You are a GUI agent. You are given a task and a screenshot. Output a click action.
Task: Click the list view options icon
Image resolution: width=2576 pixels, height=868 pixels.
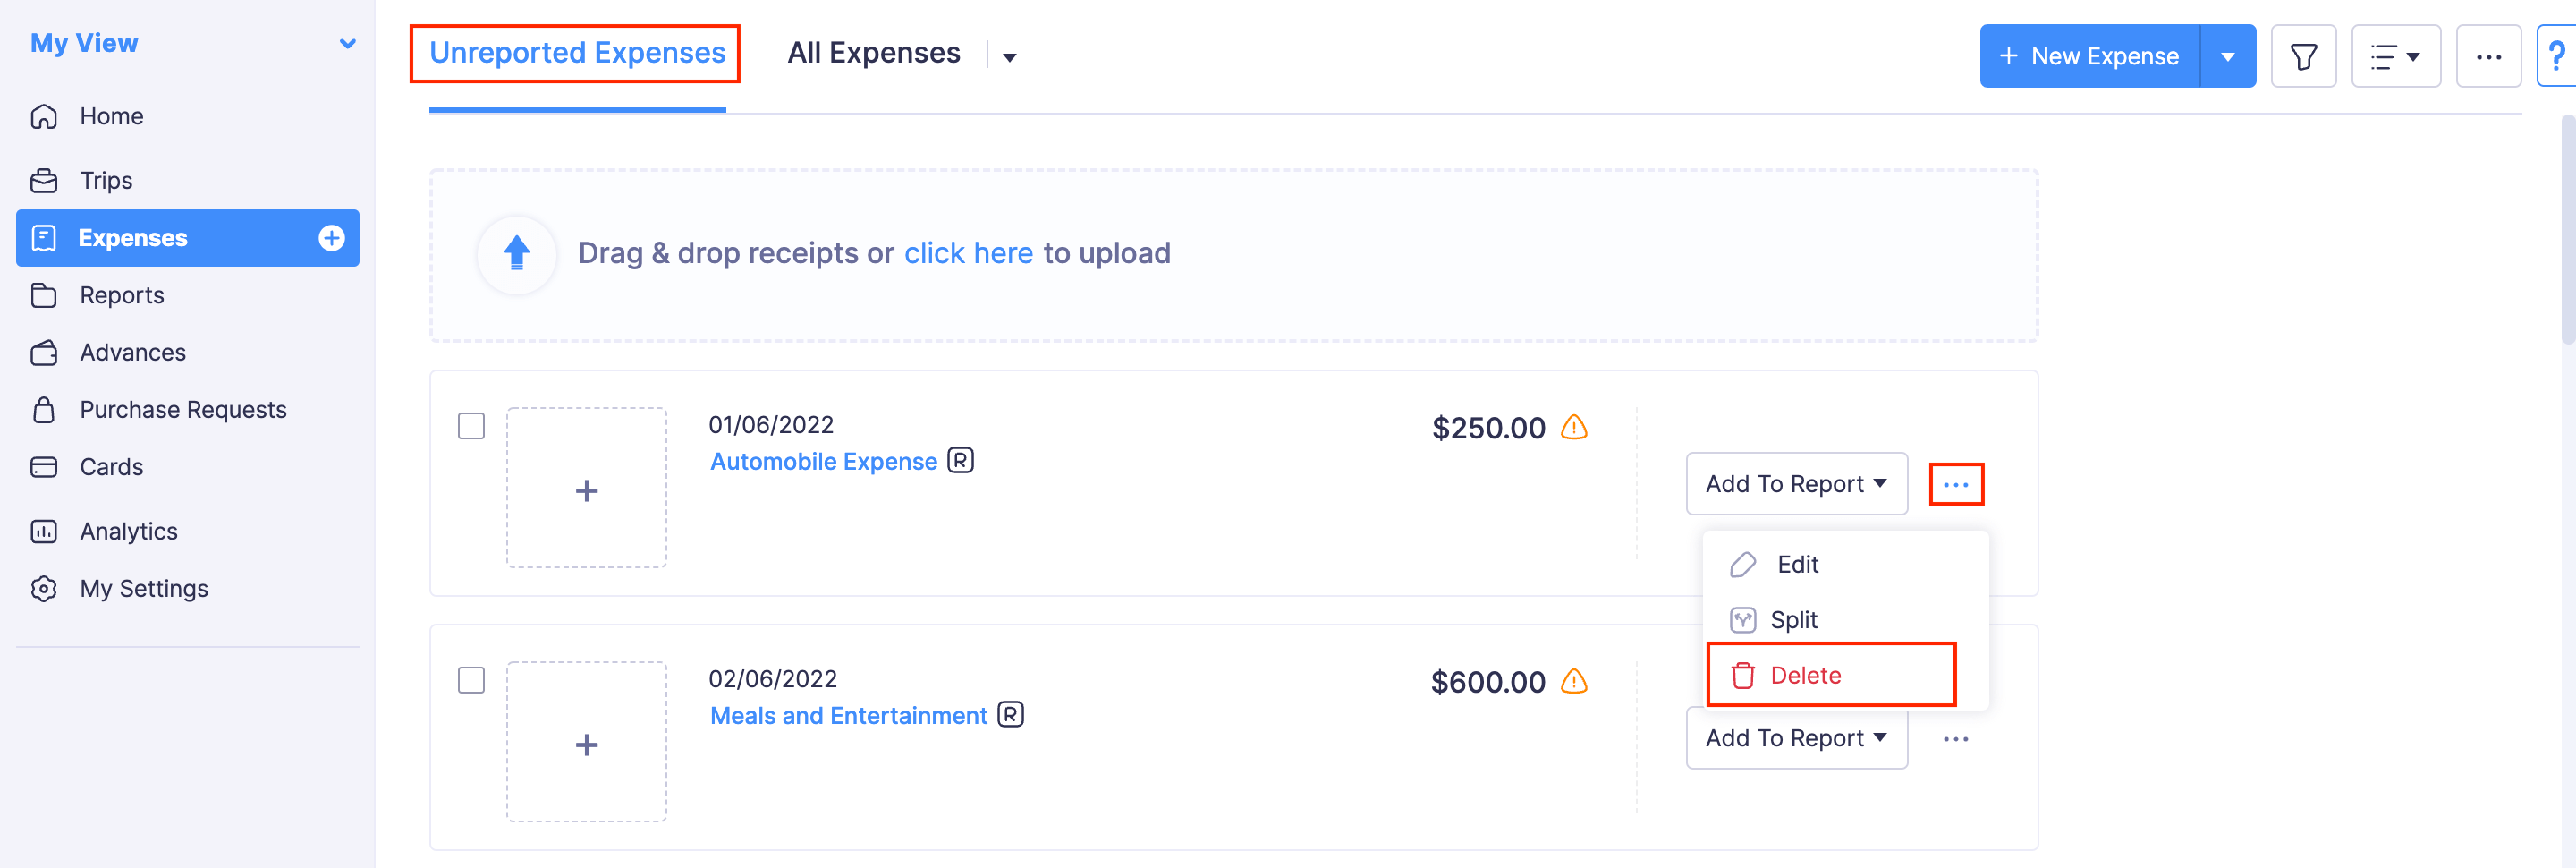pyautogui.click(x=2396, y=56)
